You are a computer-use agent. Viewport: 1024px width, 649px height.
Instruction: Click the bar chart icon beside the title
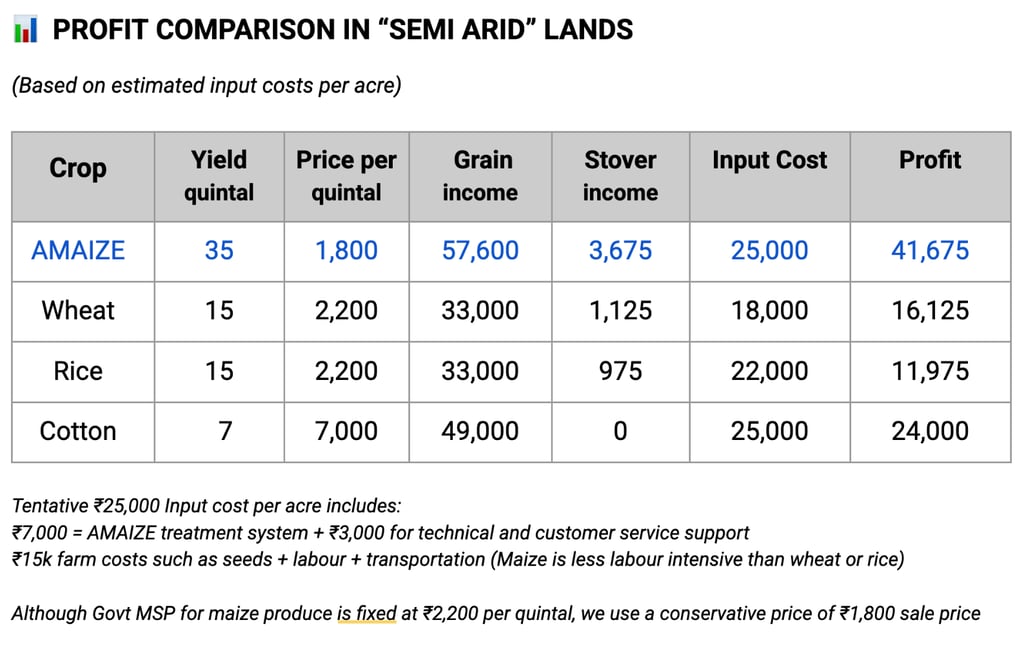pyautogui.click(x=25, y=30)
